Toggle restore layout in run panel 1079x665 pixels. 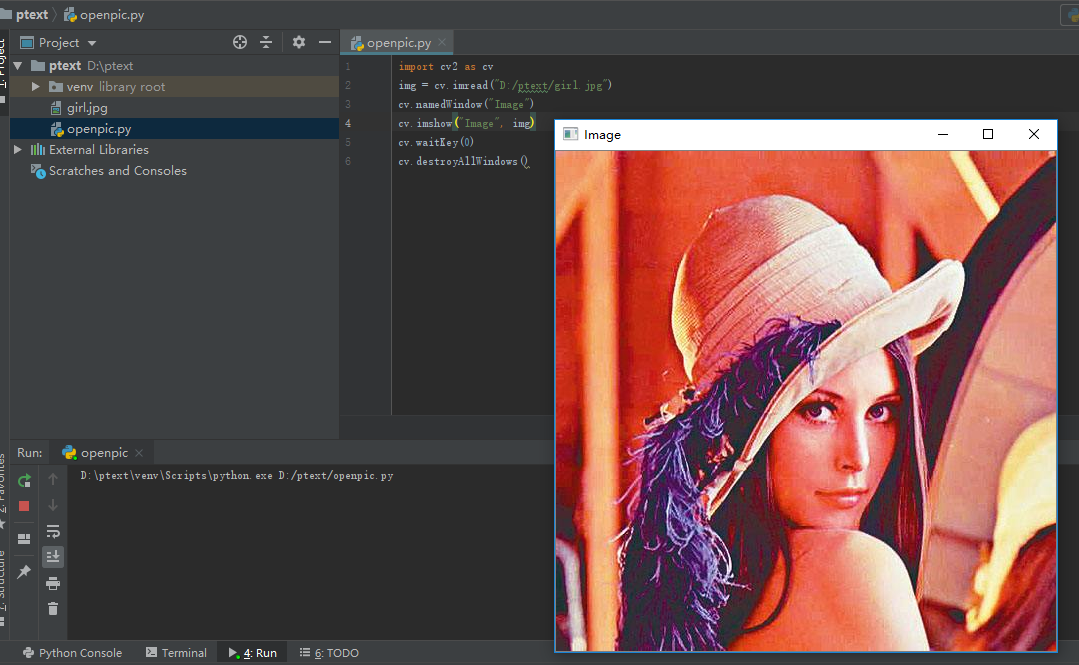tap(23, 537)
